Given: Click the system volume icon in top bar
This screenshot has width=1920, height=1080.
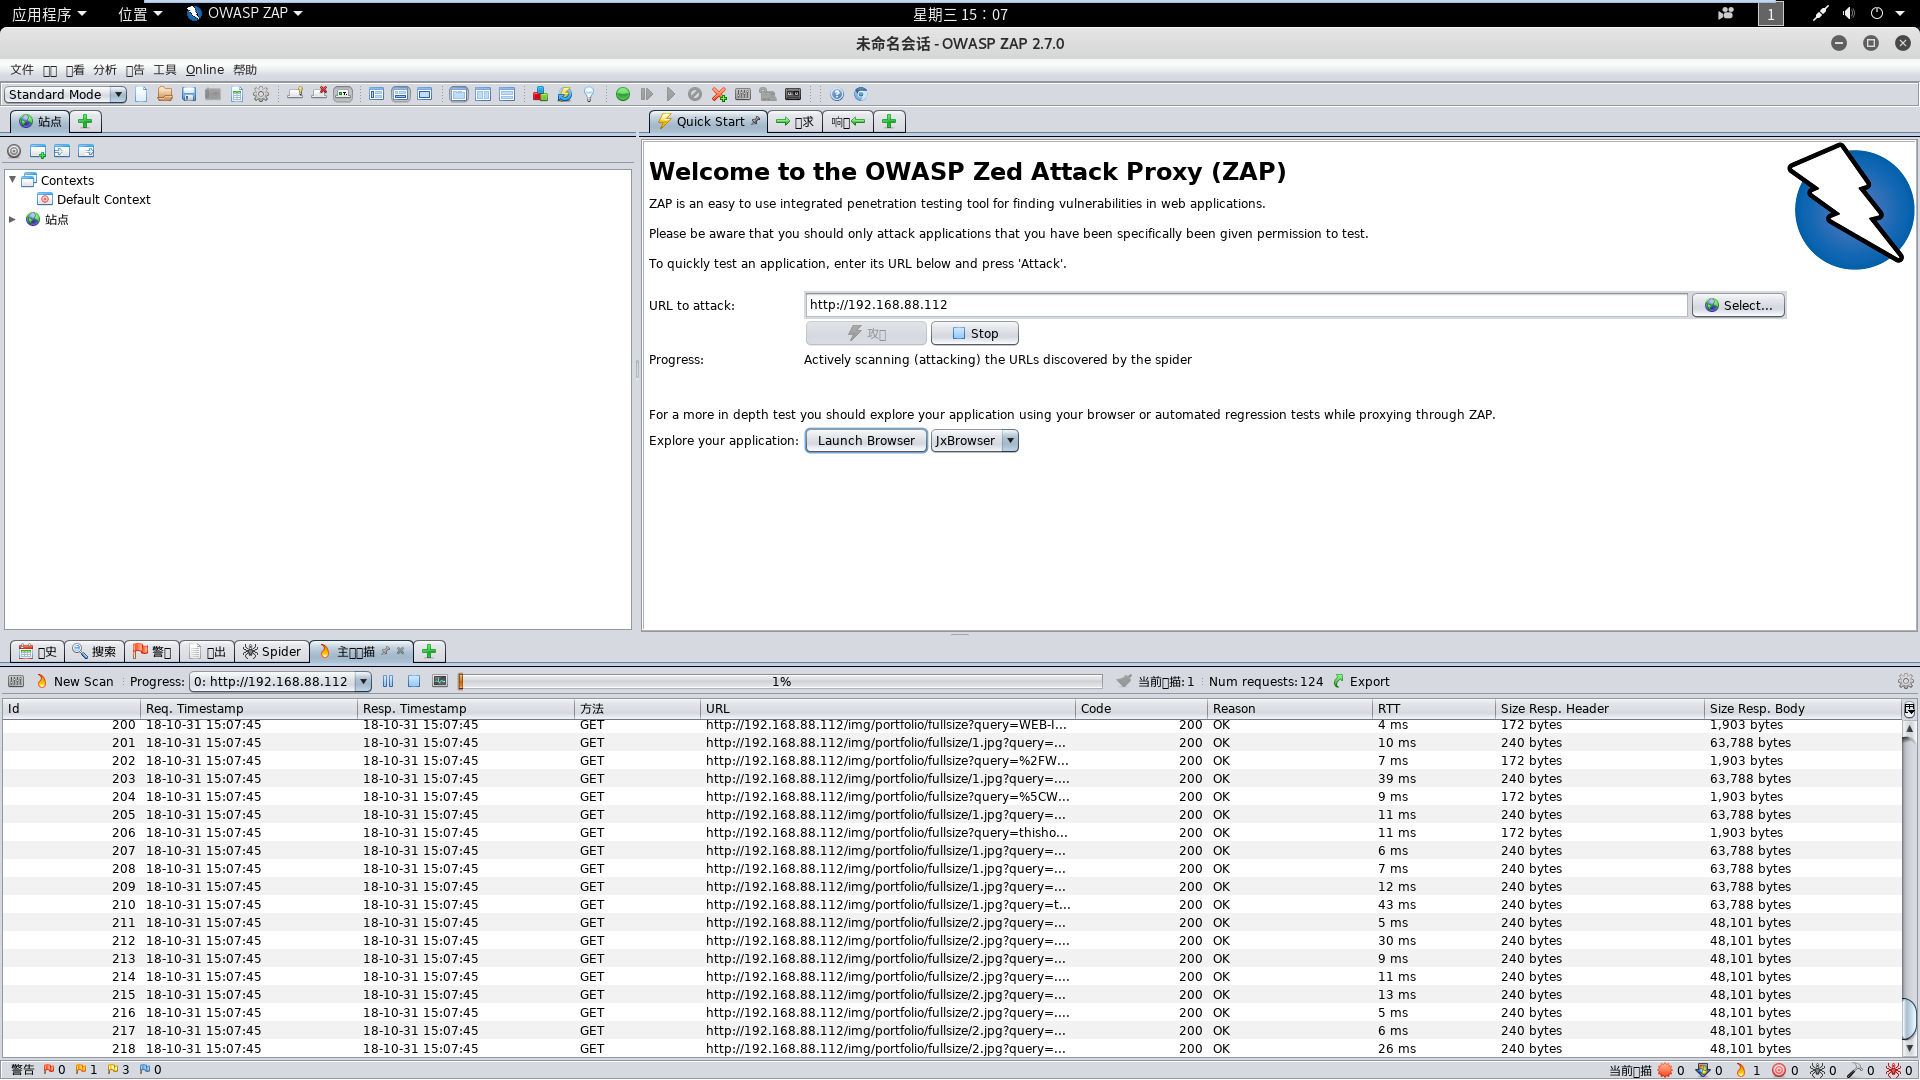Looking at the screenshot, I should tap(1848, 13).
